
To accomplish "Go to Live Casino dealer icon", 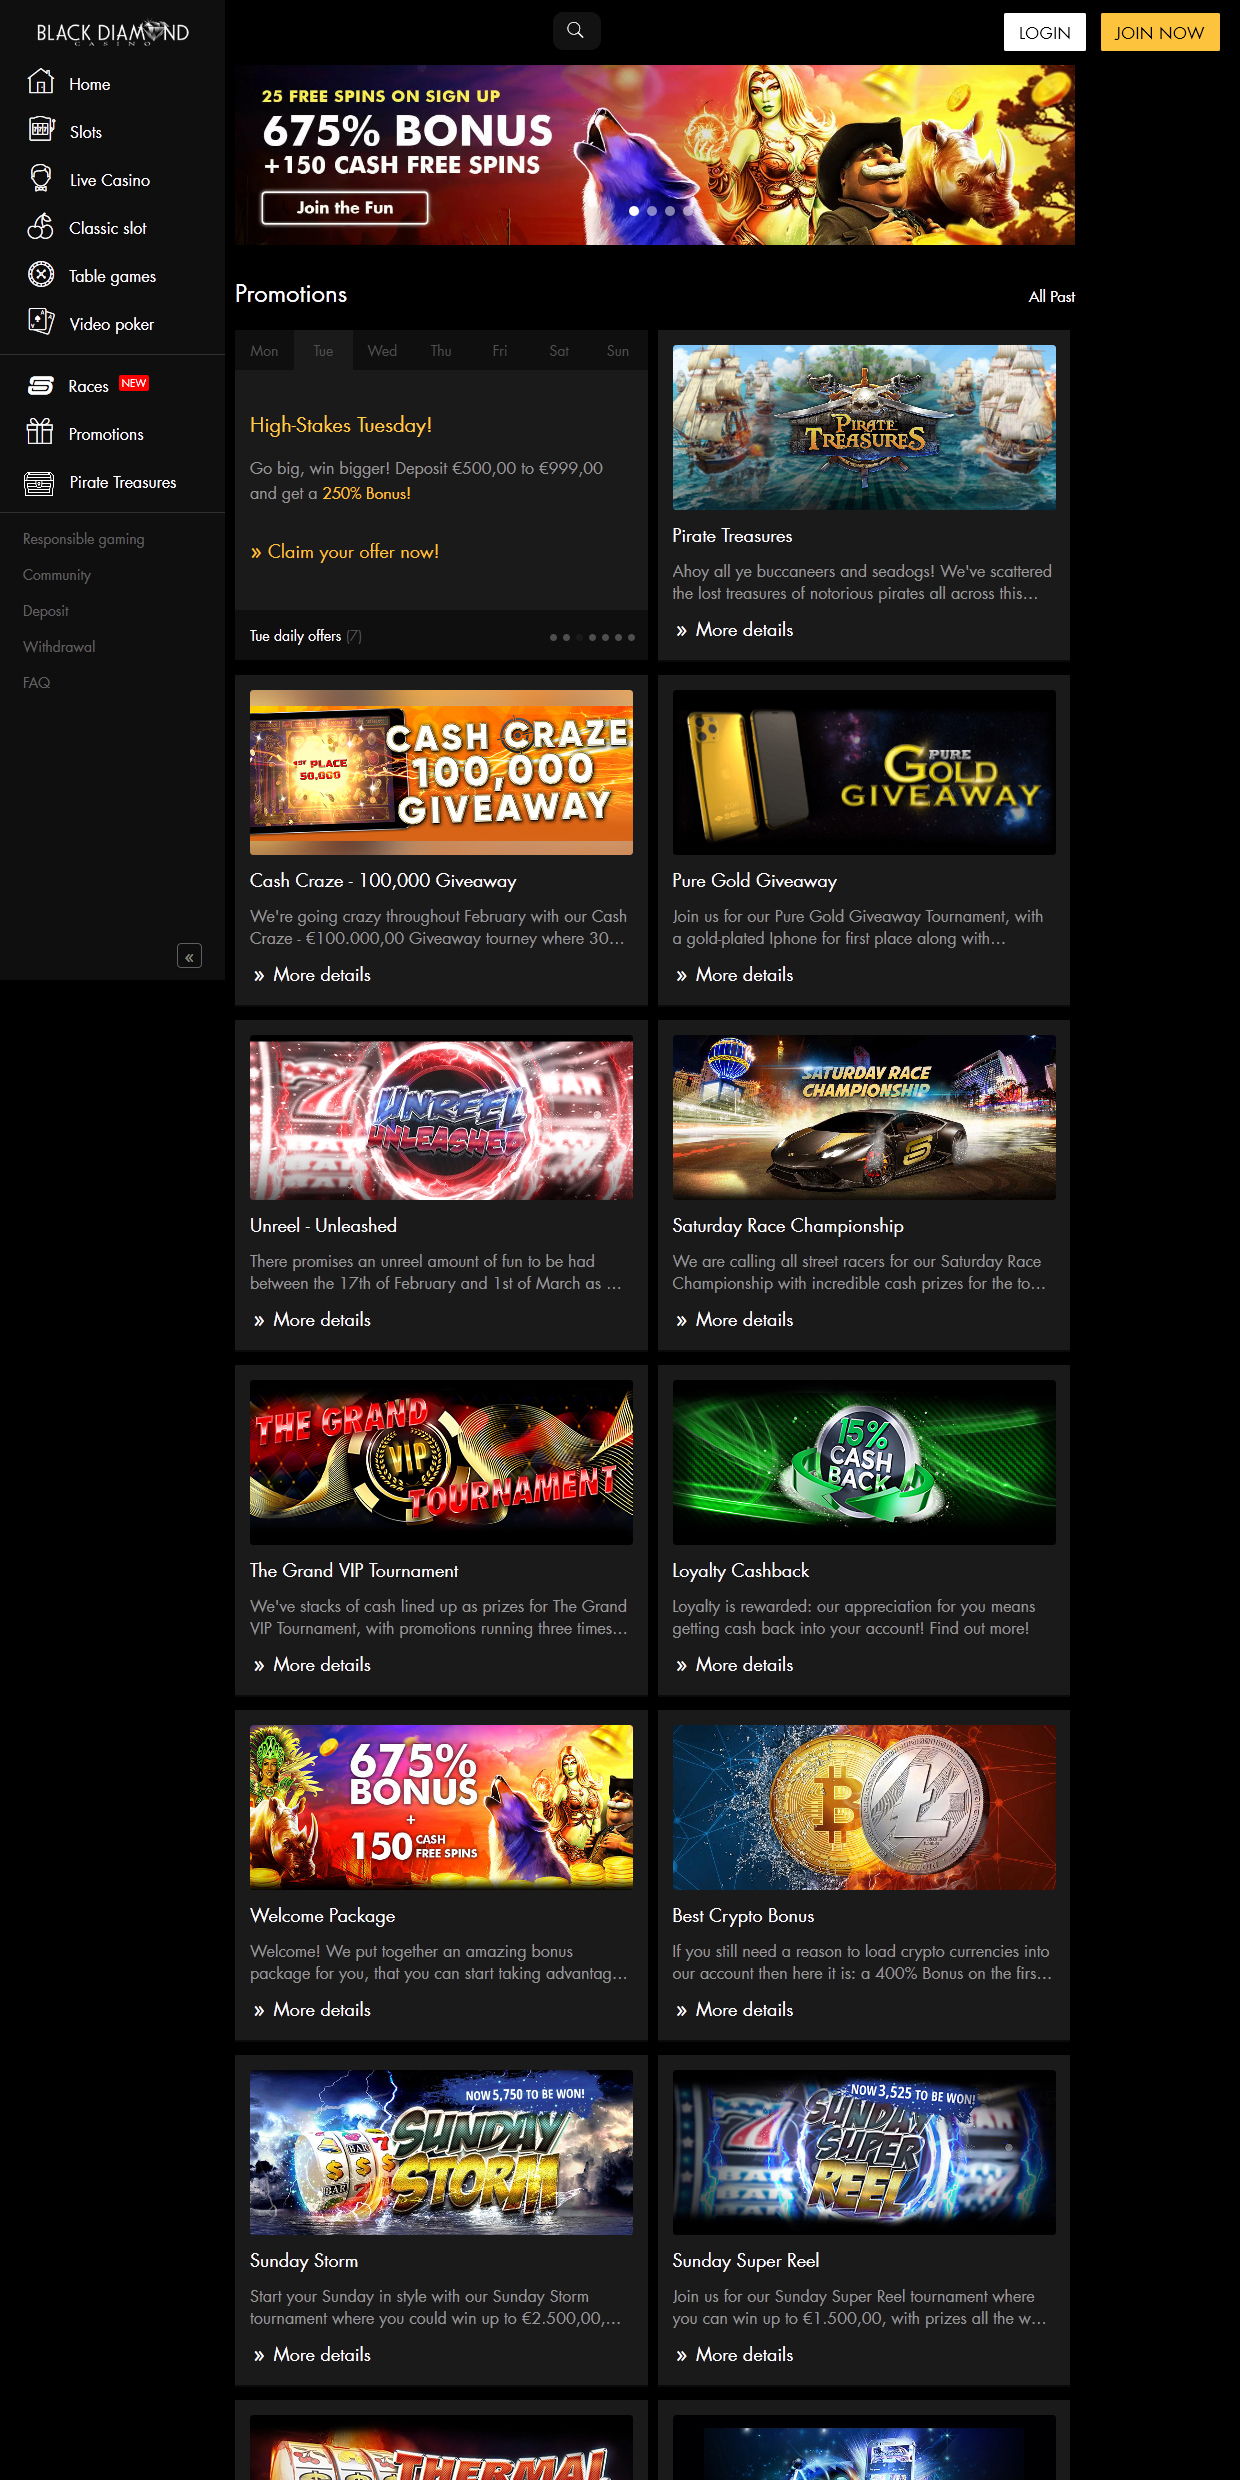I will click(x=41, y=178).
